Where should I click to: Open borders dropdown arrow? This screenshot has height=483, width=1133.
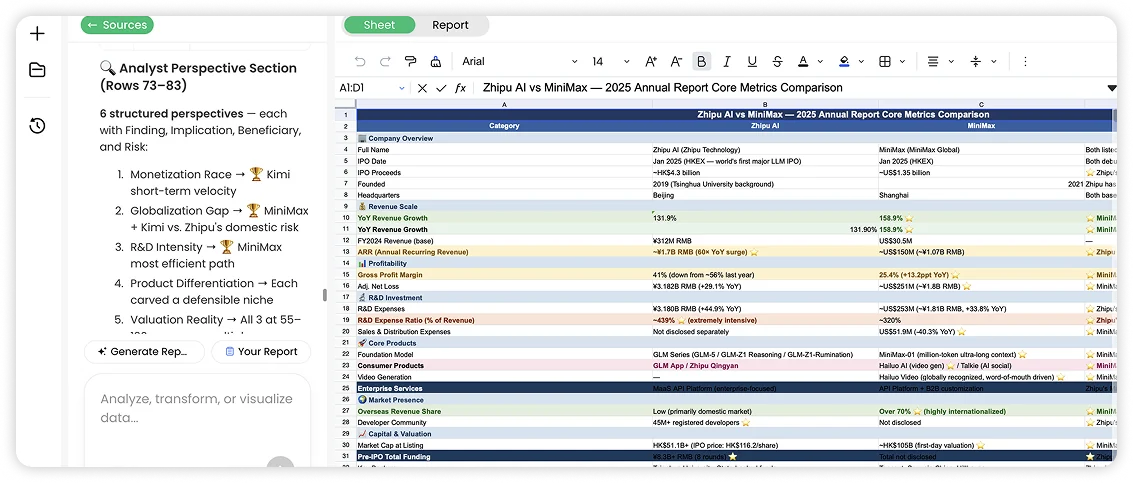[903, 61]
